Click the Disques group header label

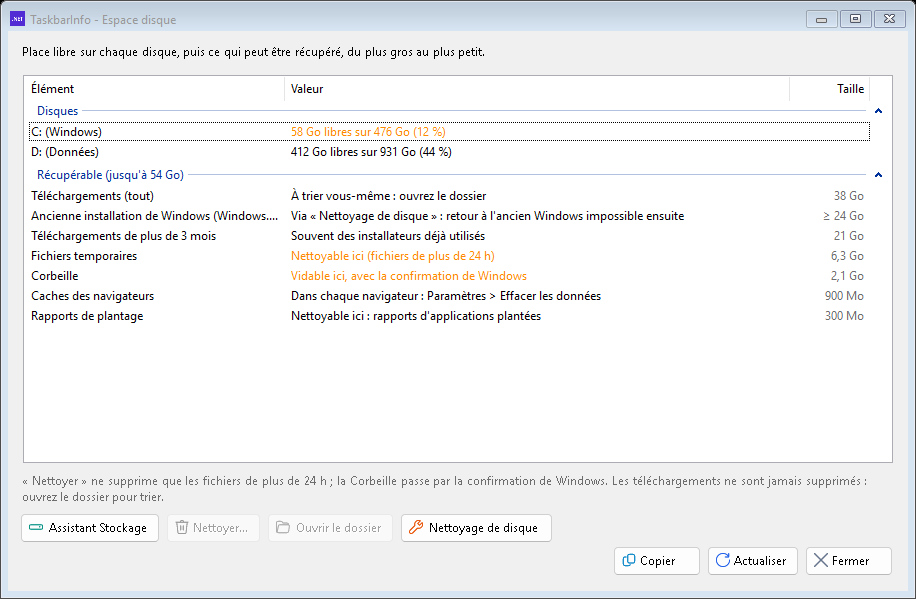pos(57,111)
